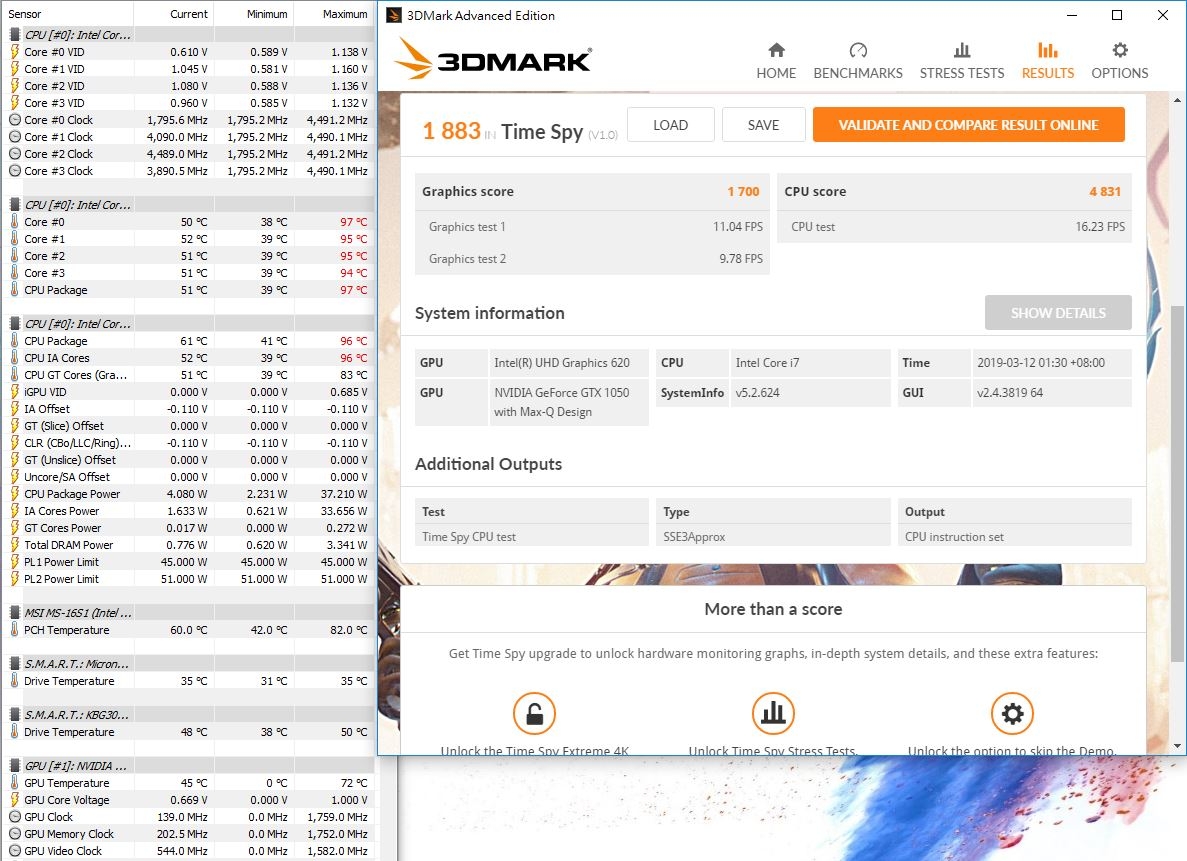Open the STRESS TESTS bar chart icon
The image size is (1187, 861).
(961, 50)
